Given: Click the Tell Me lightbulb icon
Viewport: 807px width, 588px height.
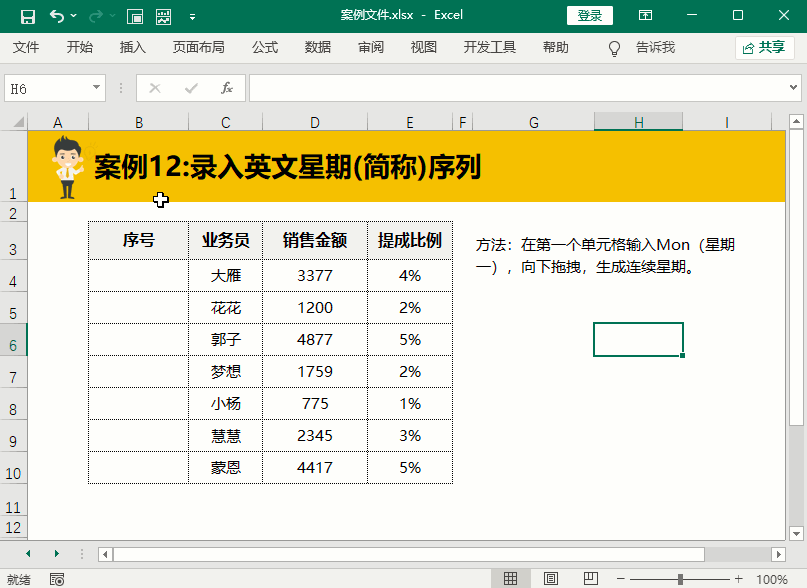Looking at the screenshot, I should coord(615,48).
